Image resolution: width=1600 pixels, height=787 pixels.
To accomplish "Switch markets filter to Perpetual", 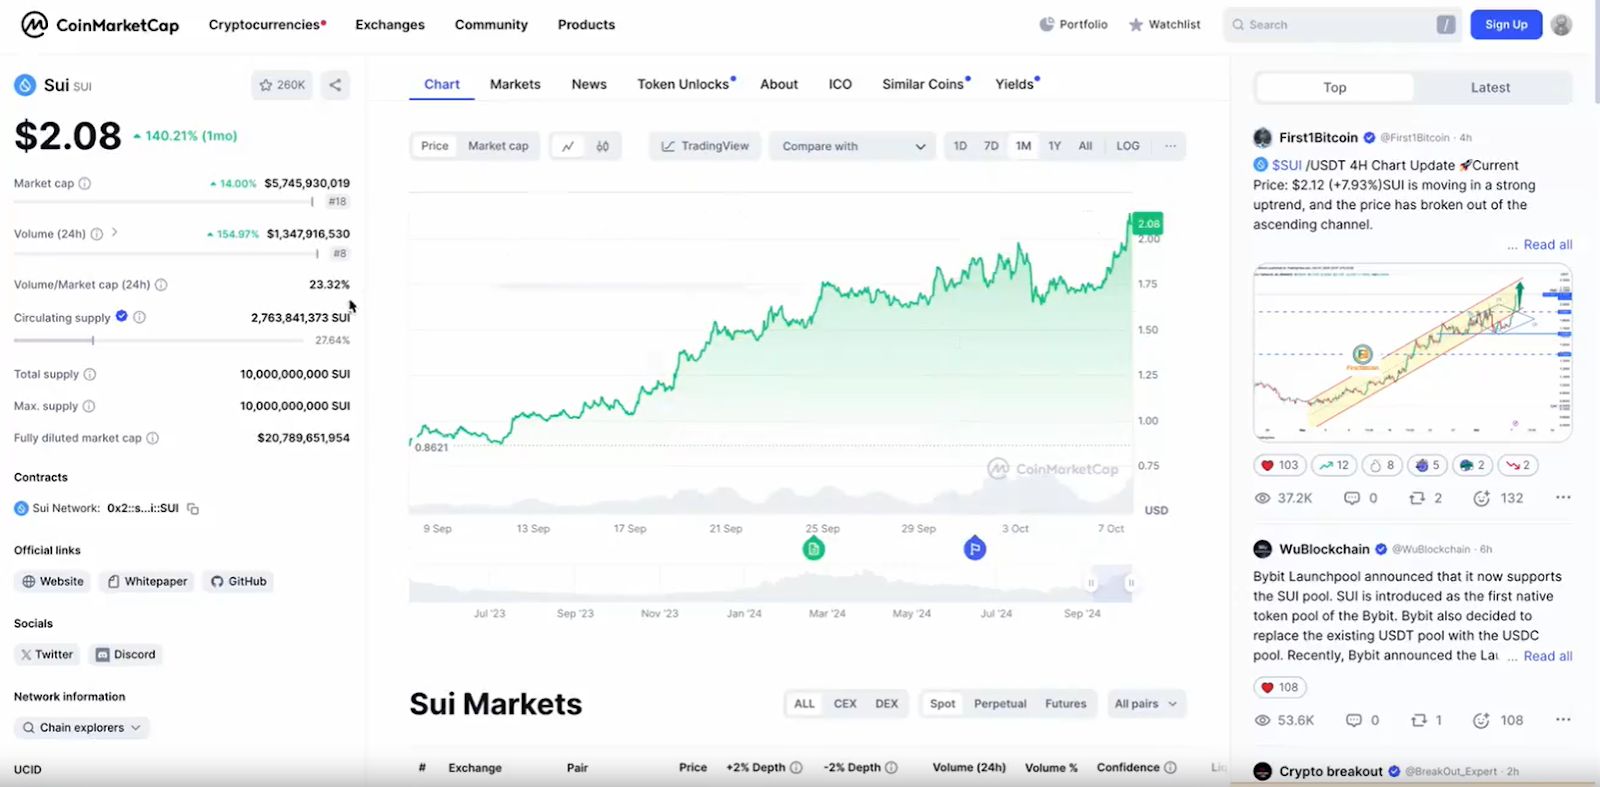I will [1000, 704].
